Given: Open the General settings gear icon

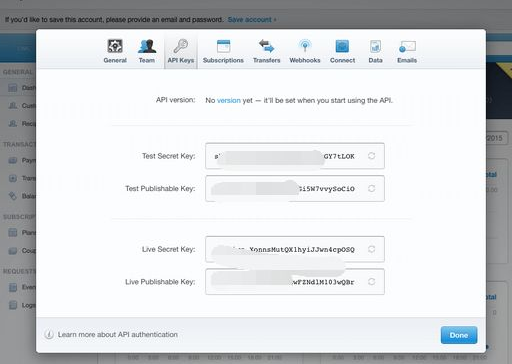Looking at the screenshot, I should click(x=115, y=46).
